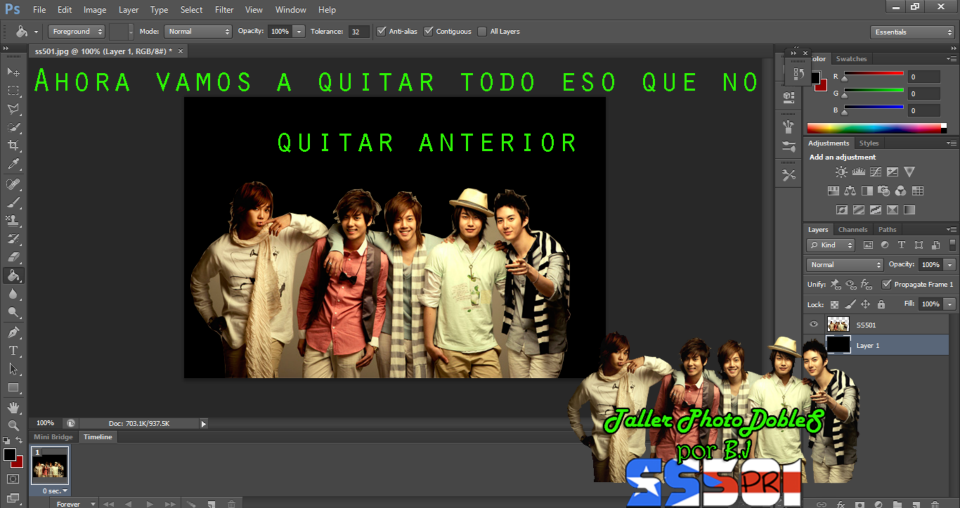Open the Essentials workspace dropdown
The width and height of the screenshot is (960, 508).
click(x=912, y=32)
